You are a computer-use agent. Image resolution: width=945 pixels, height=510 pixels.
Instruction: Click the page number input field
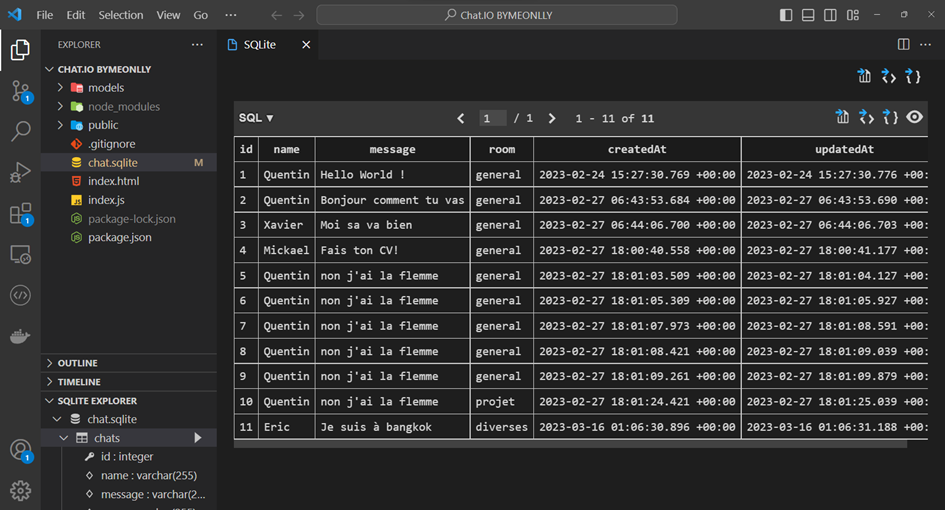click(x=492, y=118)
